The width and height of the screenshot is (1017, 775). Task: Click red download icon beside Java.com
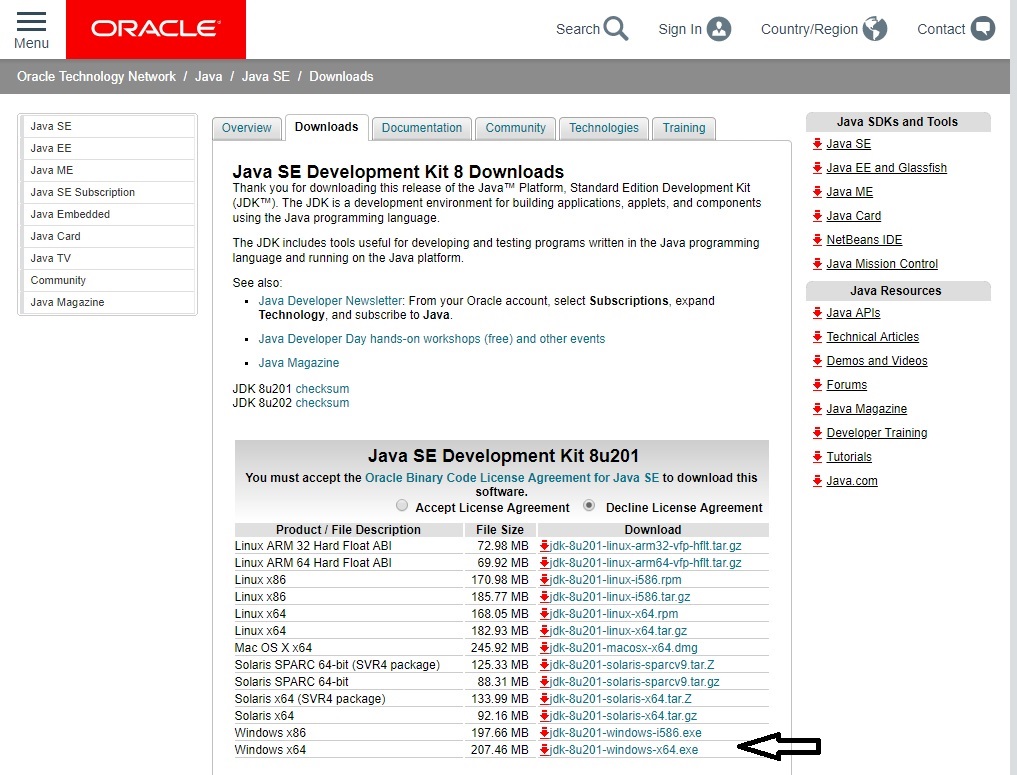coord(817,481)
